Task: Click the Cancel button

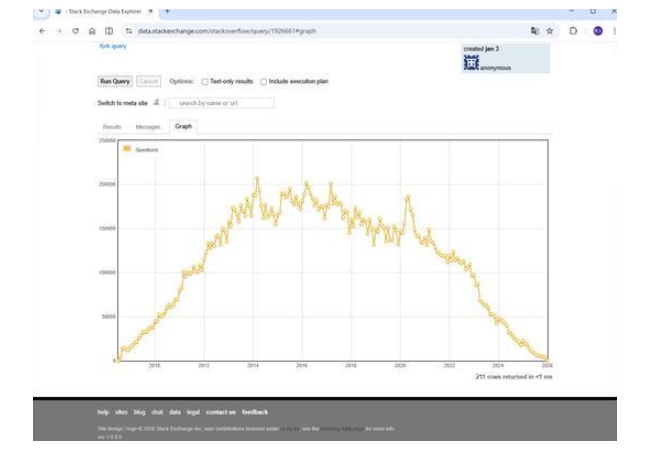Action: pyautogui.click(x=148, y=81)
